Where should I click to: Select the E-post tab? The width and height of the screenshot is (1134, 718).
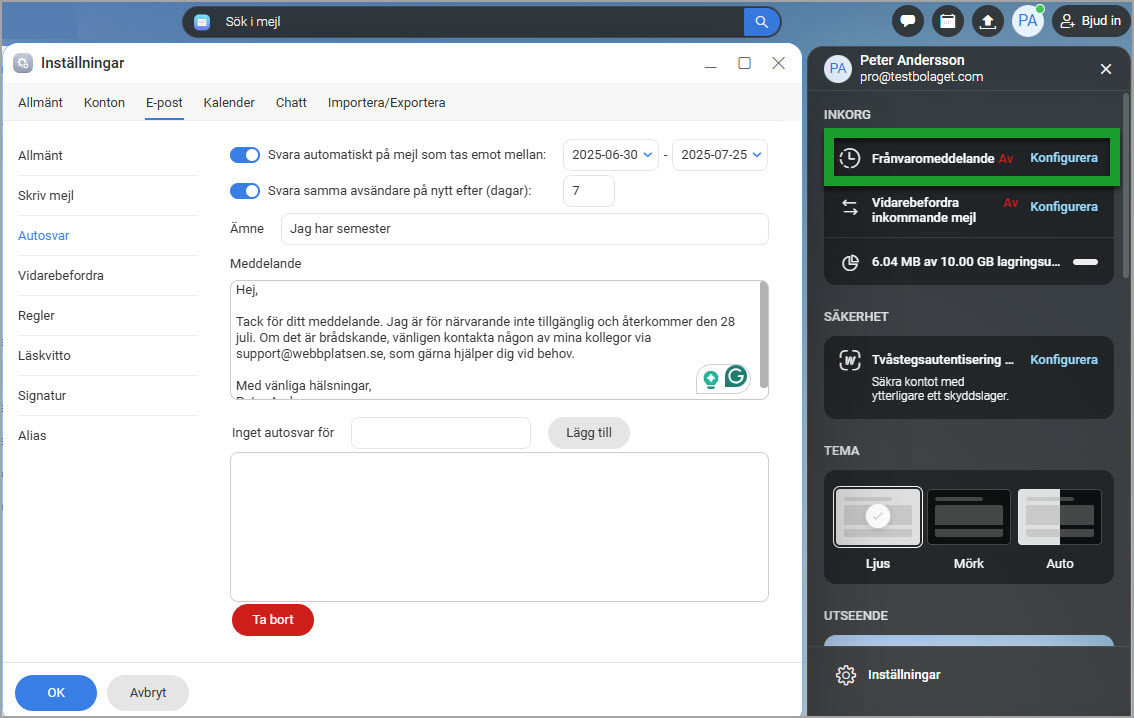click(x=164, y=103)
